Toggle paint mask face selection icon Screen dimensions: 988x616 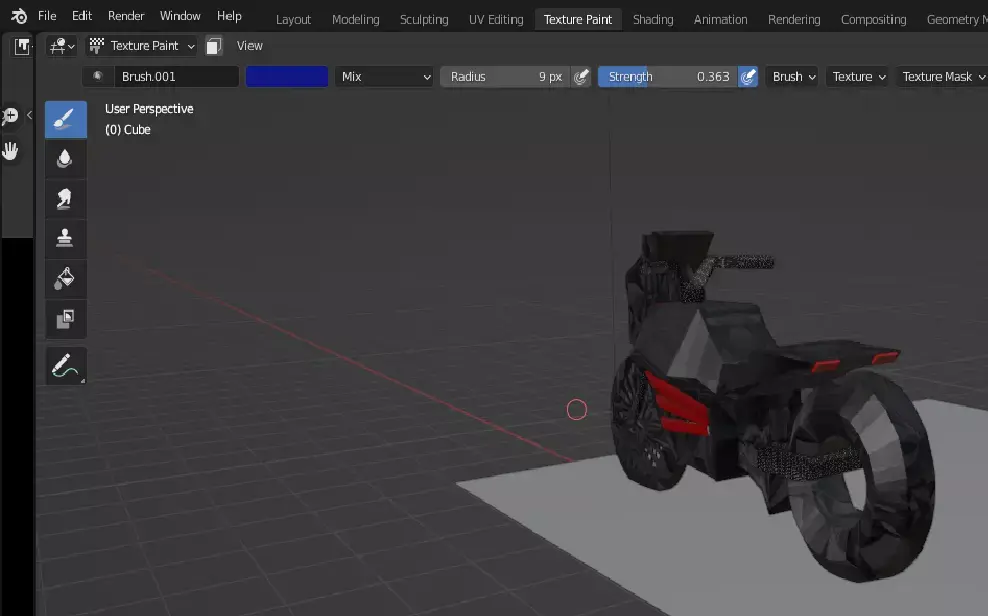214,46
